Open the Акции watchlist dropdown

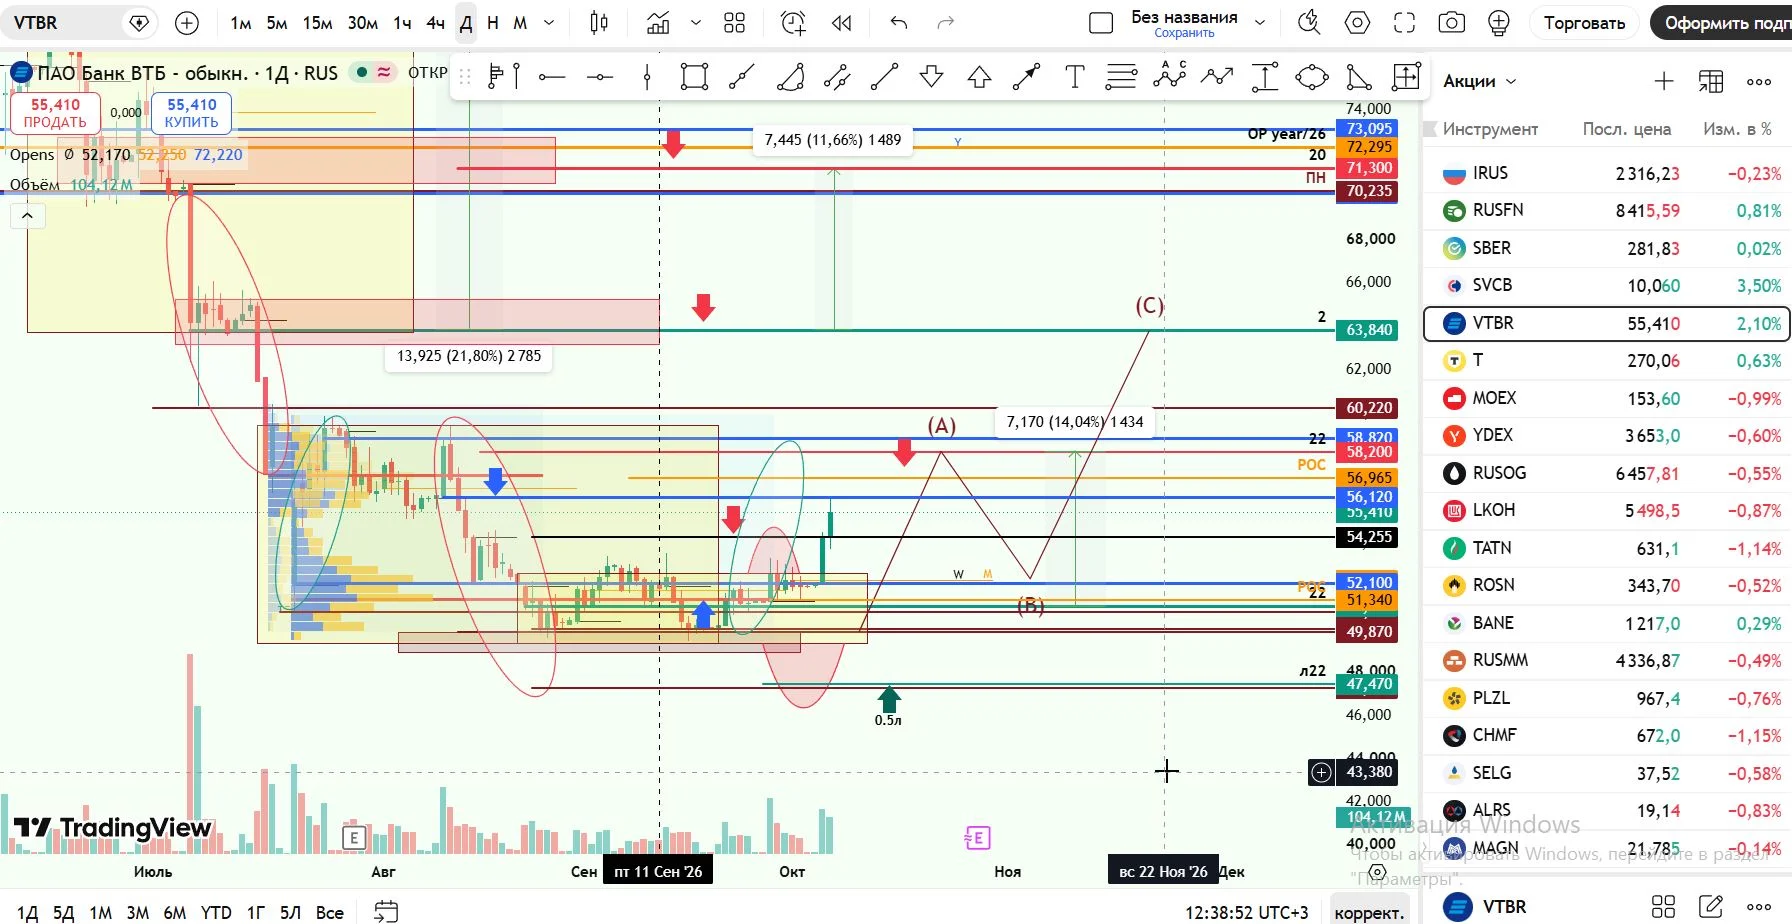(x=1480, y=81)
